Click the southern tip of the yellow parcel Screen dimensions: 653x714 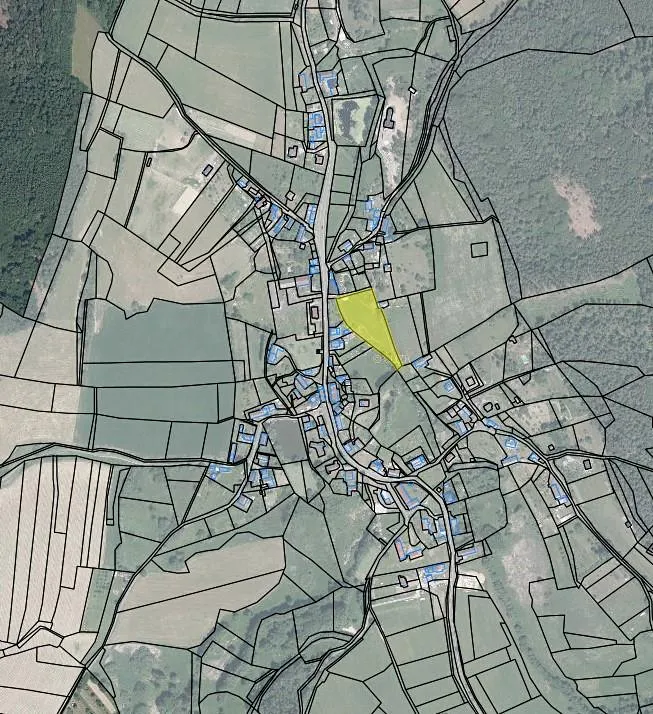399,365
